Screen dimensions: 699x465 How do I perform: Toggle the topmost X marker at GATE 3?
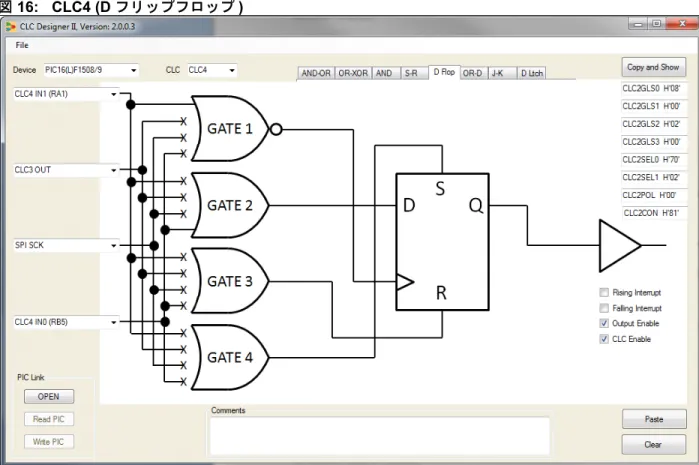click(x=183, y=257)
